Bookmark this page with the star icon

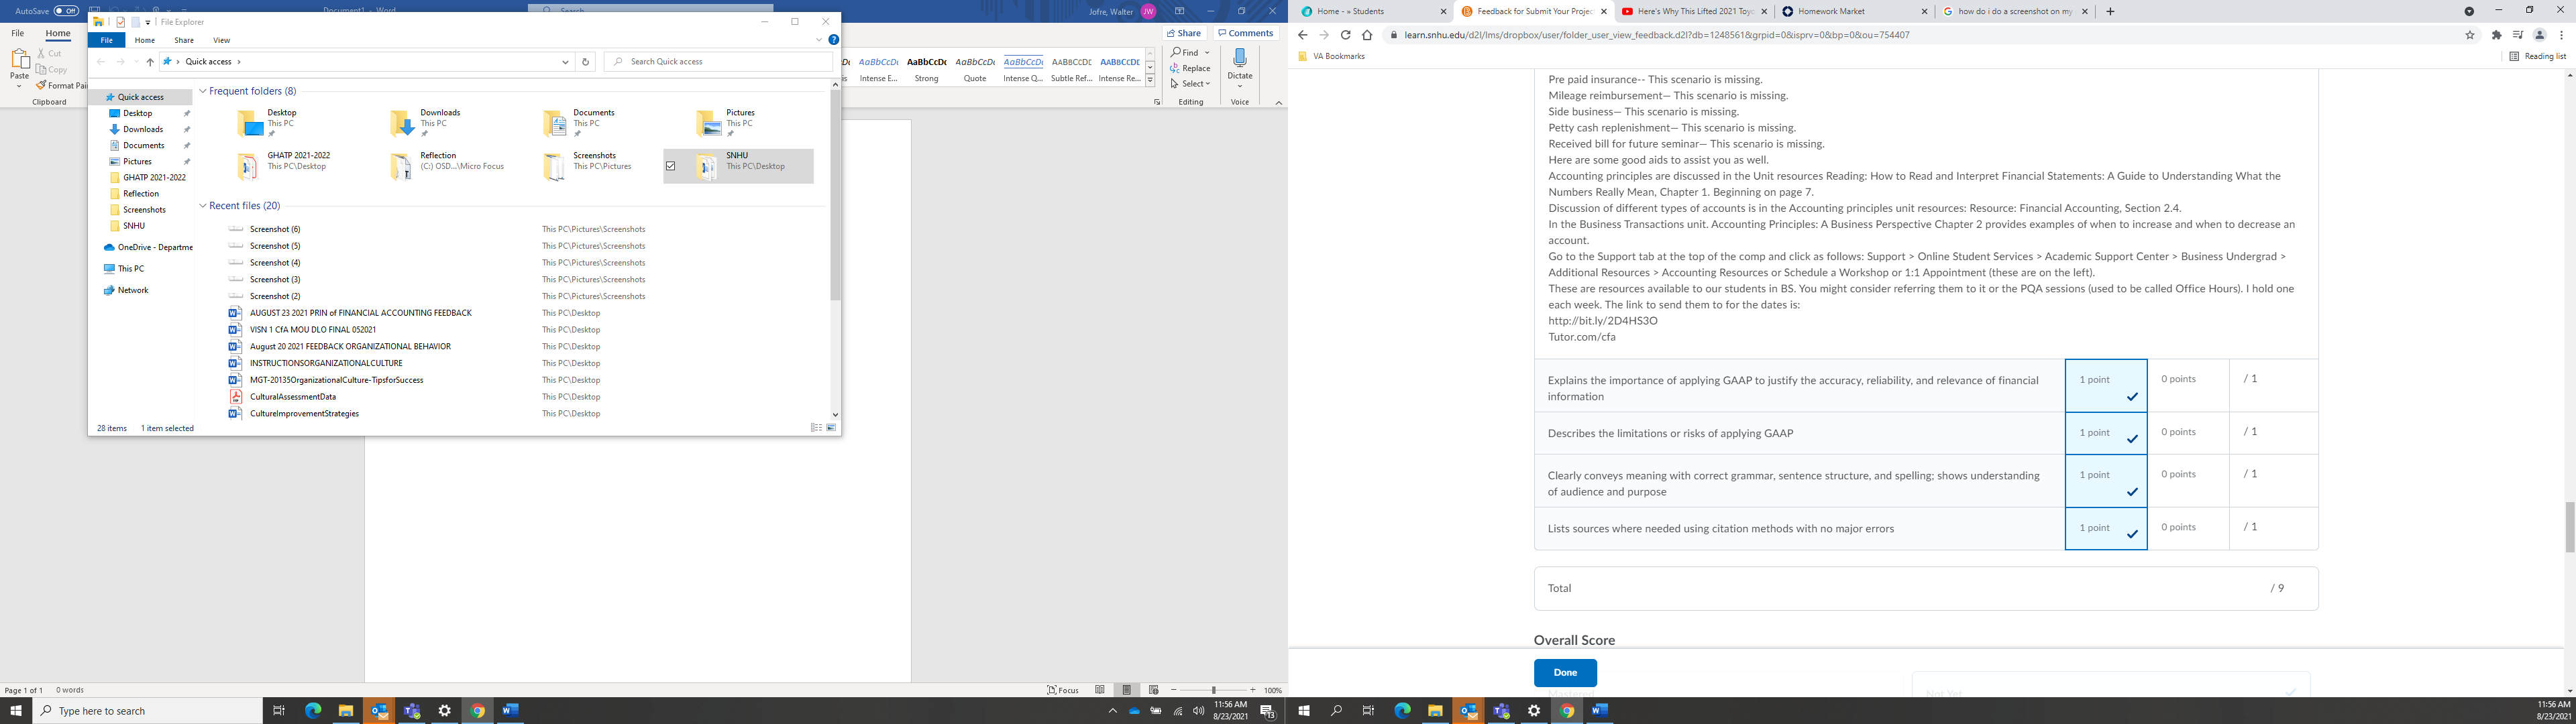(2470, 35)
